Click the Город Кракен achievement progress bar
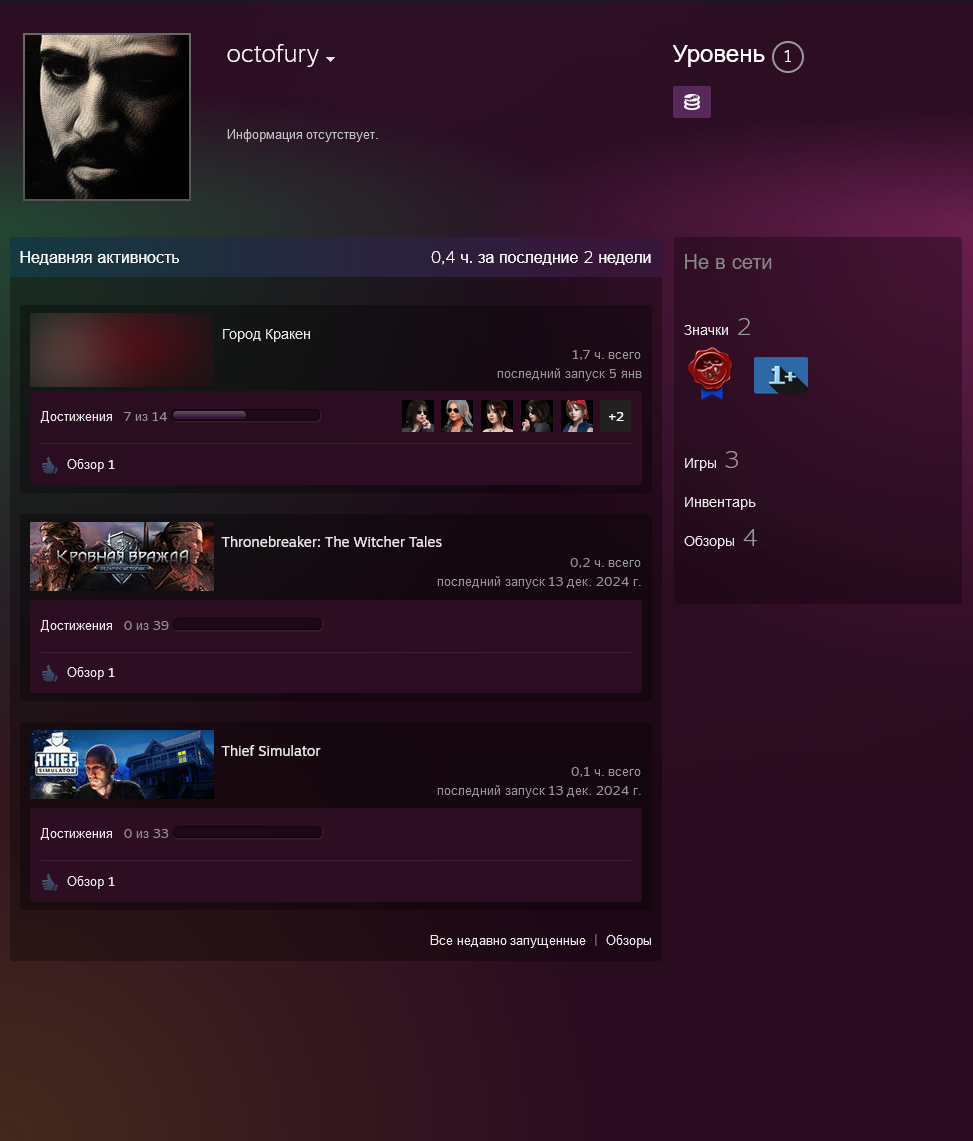 pyautogui.click(x=247, y=416)
